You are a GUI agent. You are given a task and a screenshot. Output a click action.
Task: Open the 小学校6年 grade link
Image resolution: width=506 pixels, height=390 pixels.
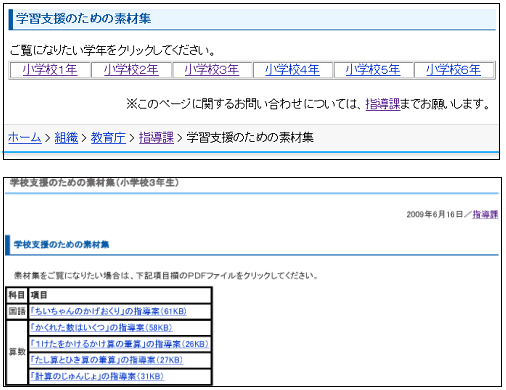pos(454,70)
